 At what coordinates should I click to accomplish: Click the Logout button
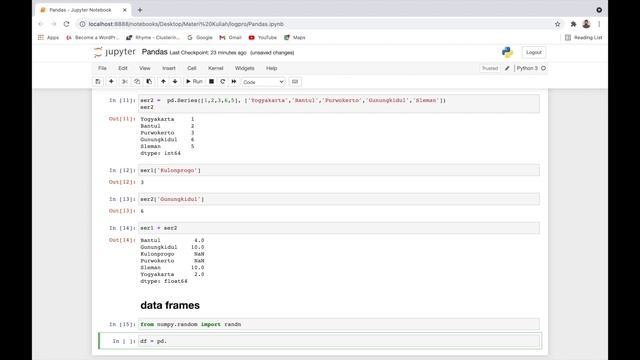click(533, 52)
